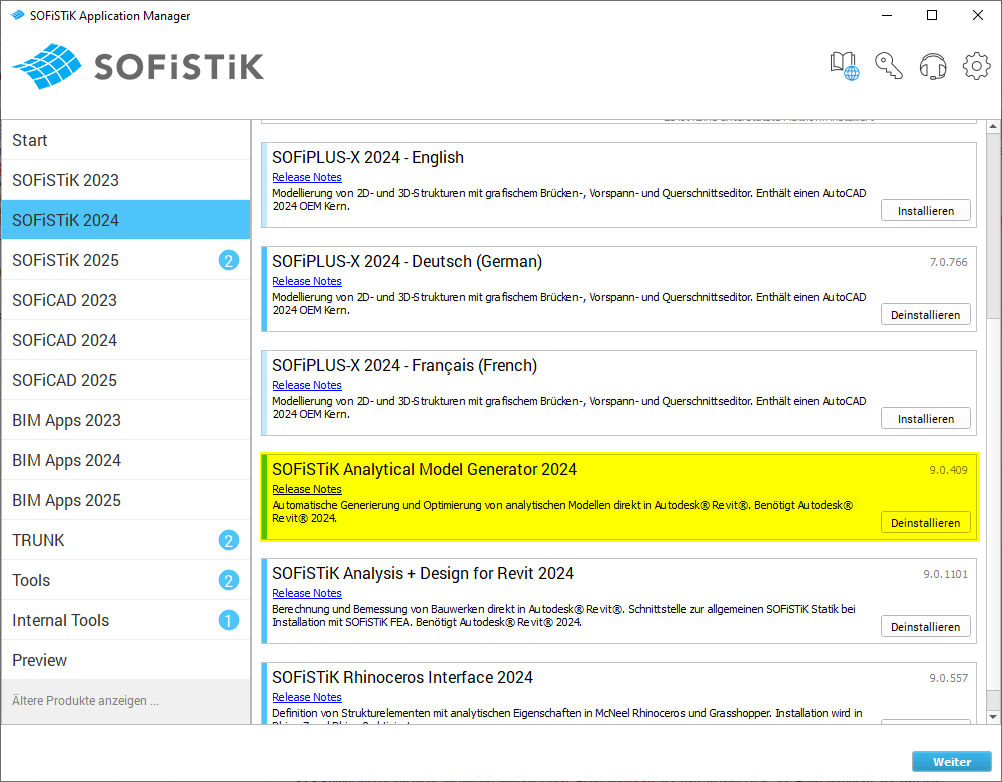Select the Start sidebar entry

(126, 140)
